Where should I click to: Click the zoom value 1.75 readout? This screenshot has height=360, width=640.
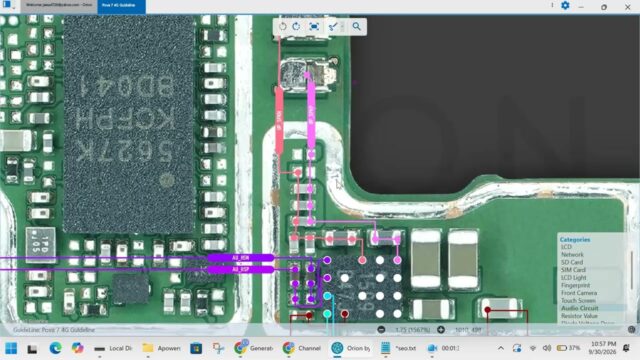click(x=413, y=329)
